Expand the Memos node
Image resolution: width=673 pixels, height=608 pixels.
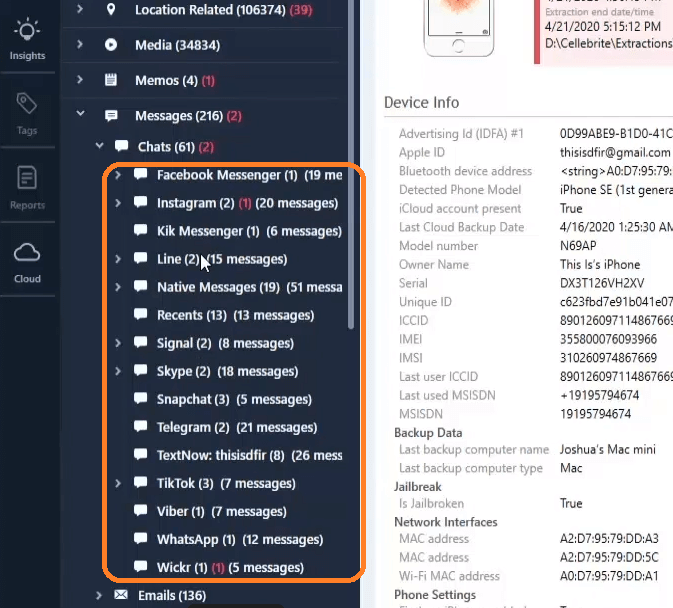pos(80,79)
